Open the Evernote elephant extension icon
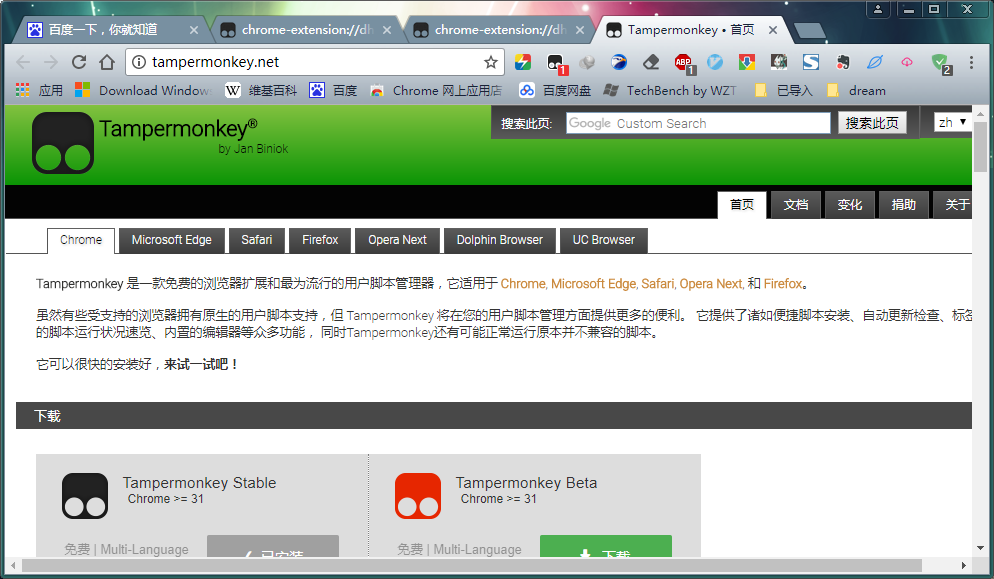 click(x=842, y=62)
